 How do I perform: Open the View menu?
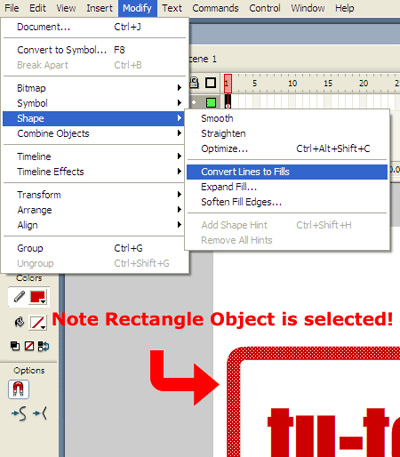tap(66, 8)
